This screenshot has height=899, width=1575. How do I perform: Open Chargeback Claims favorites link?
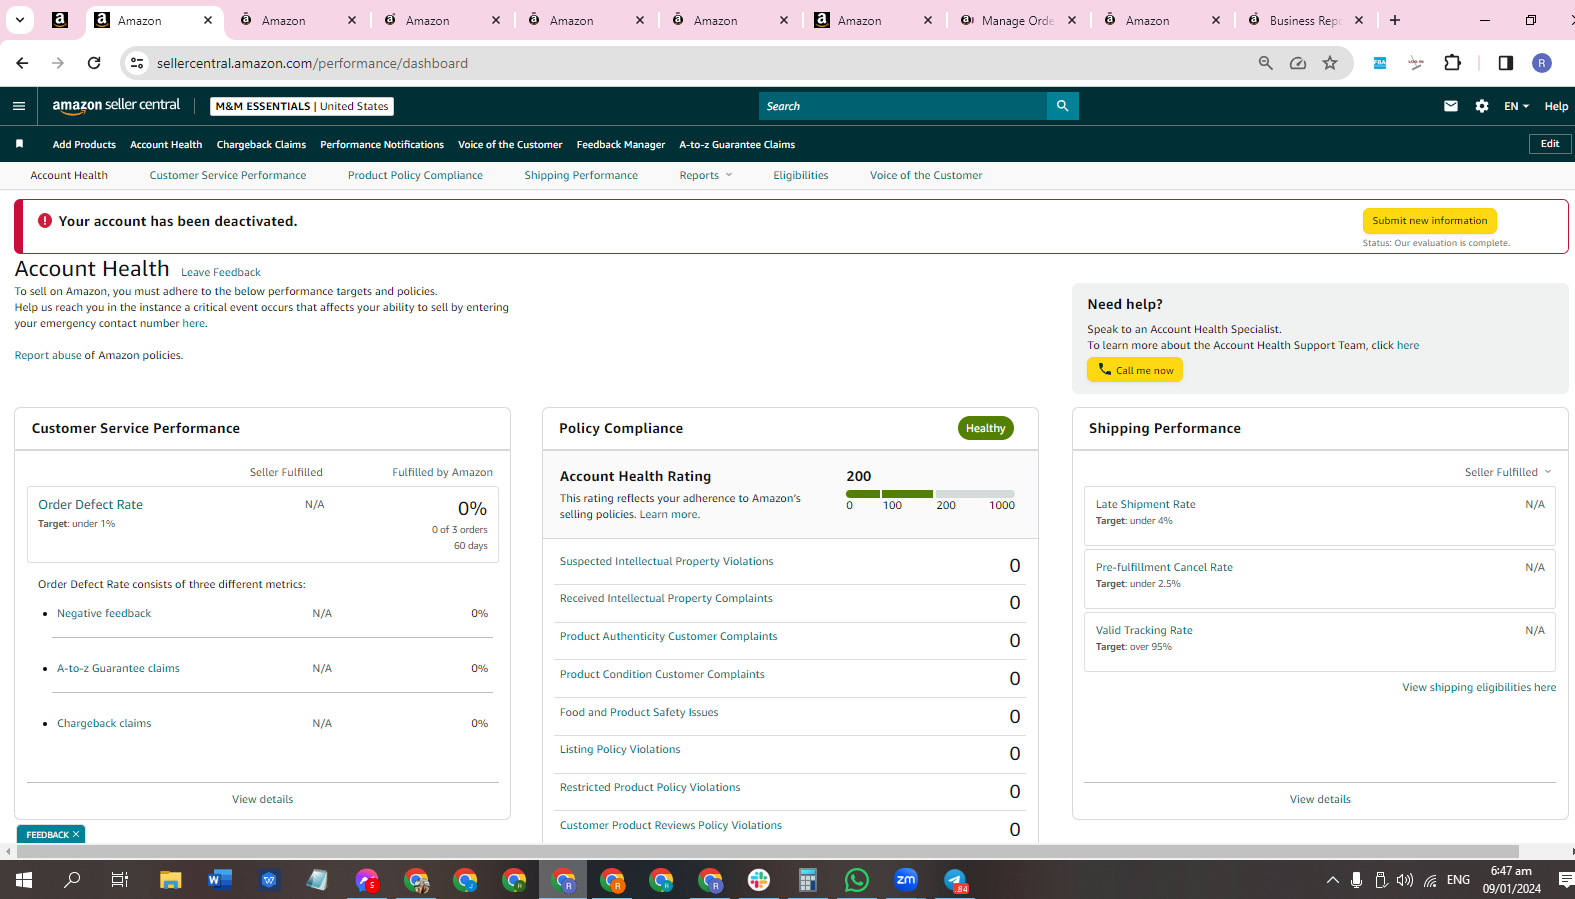[261, 144]
